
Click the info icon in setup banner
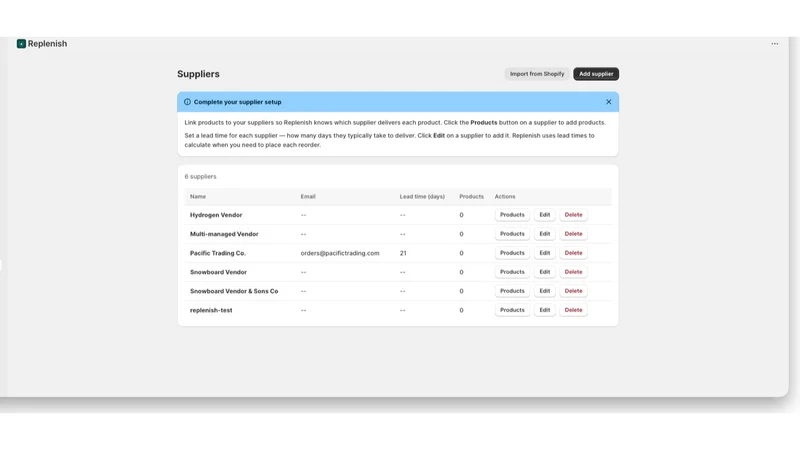[x=187, y=102]
